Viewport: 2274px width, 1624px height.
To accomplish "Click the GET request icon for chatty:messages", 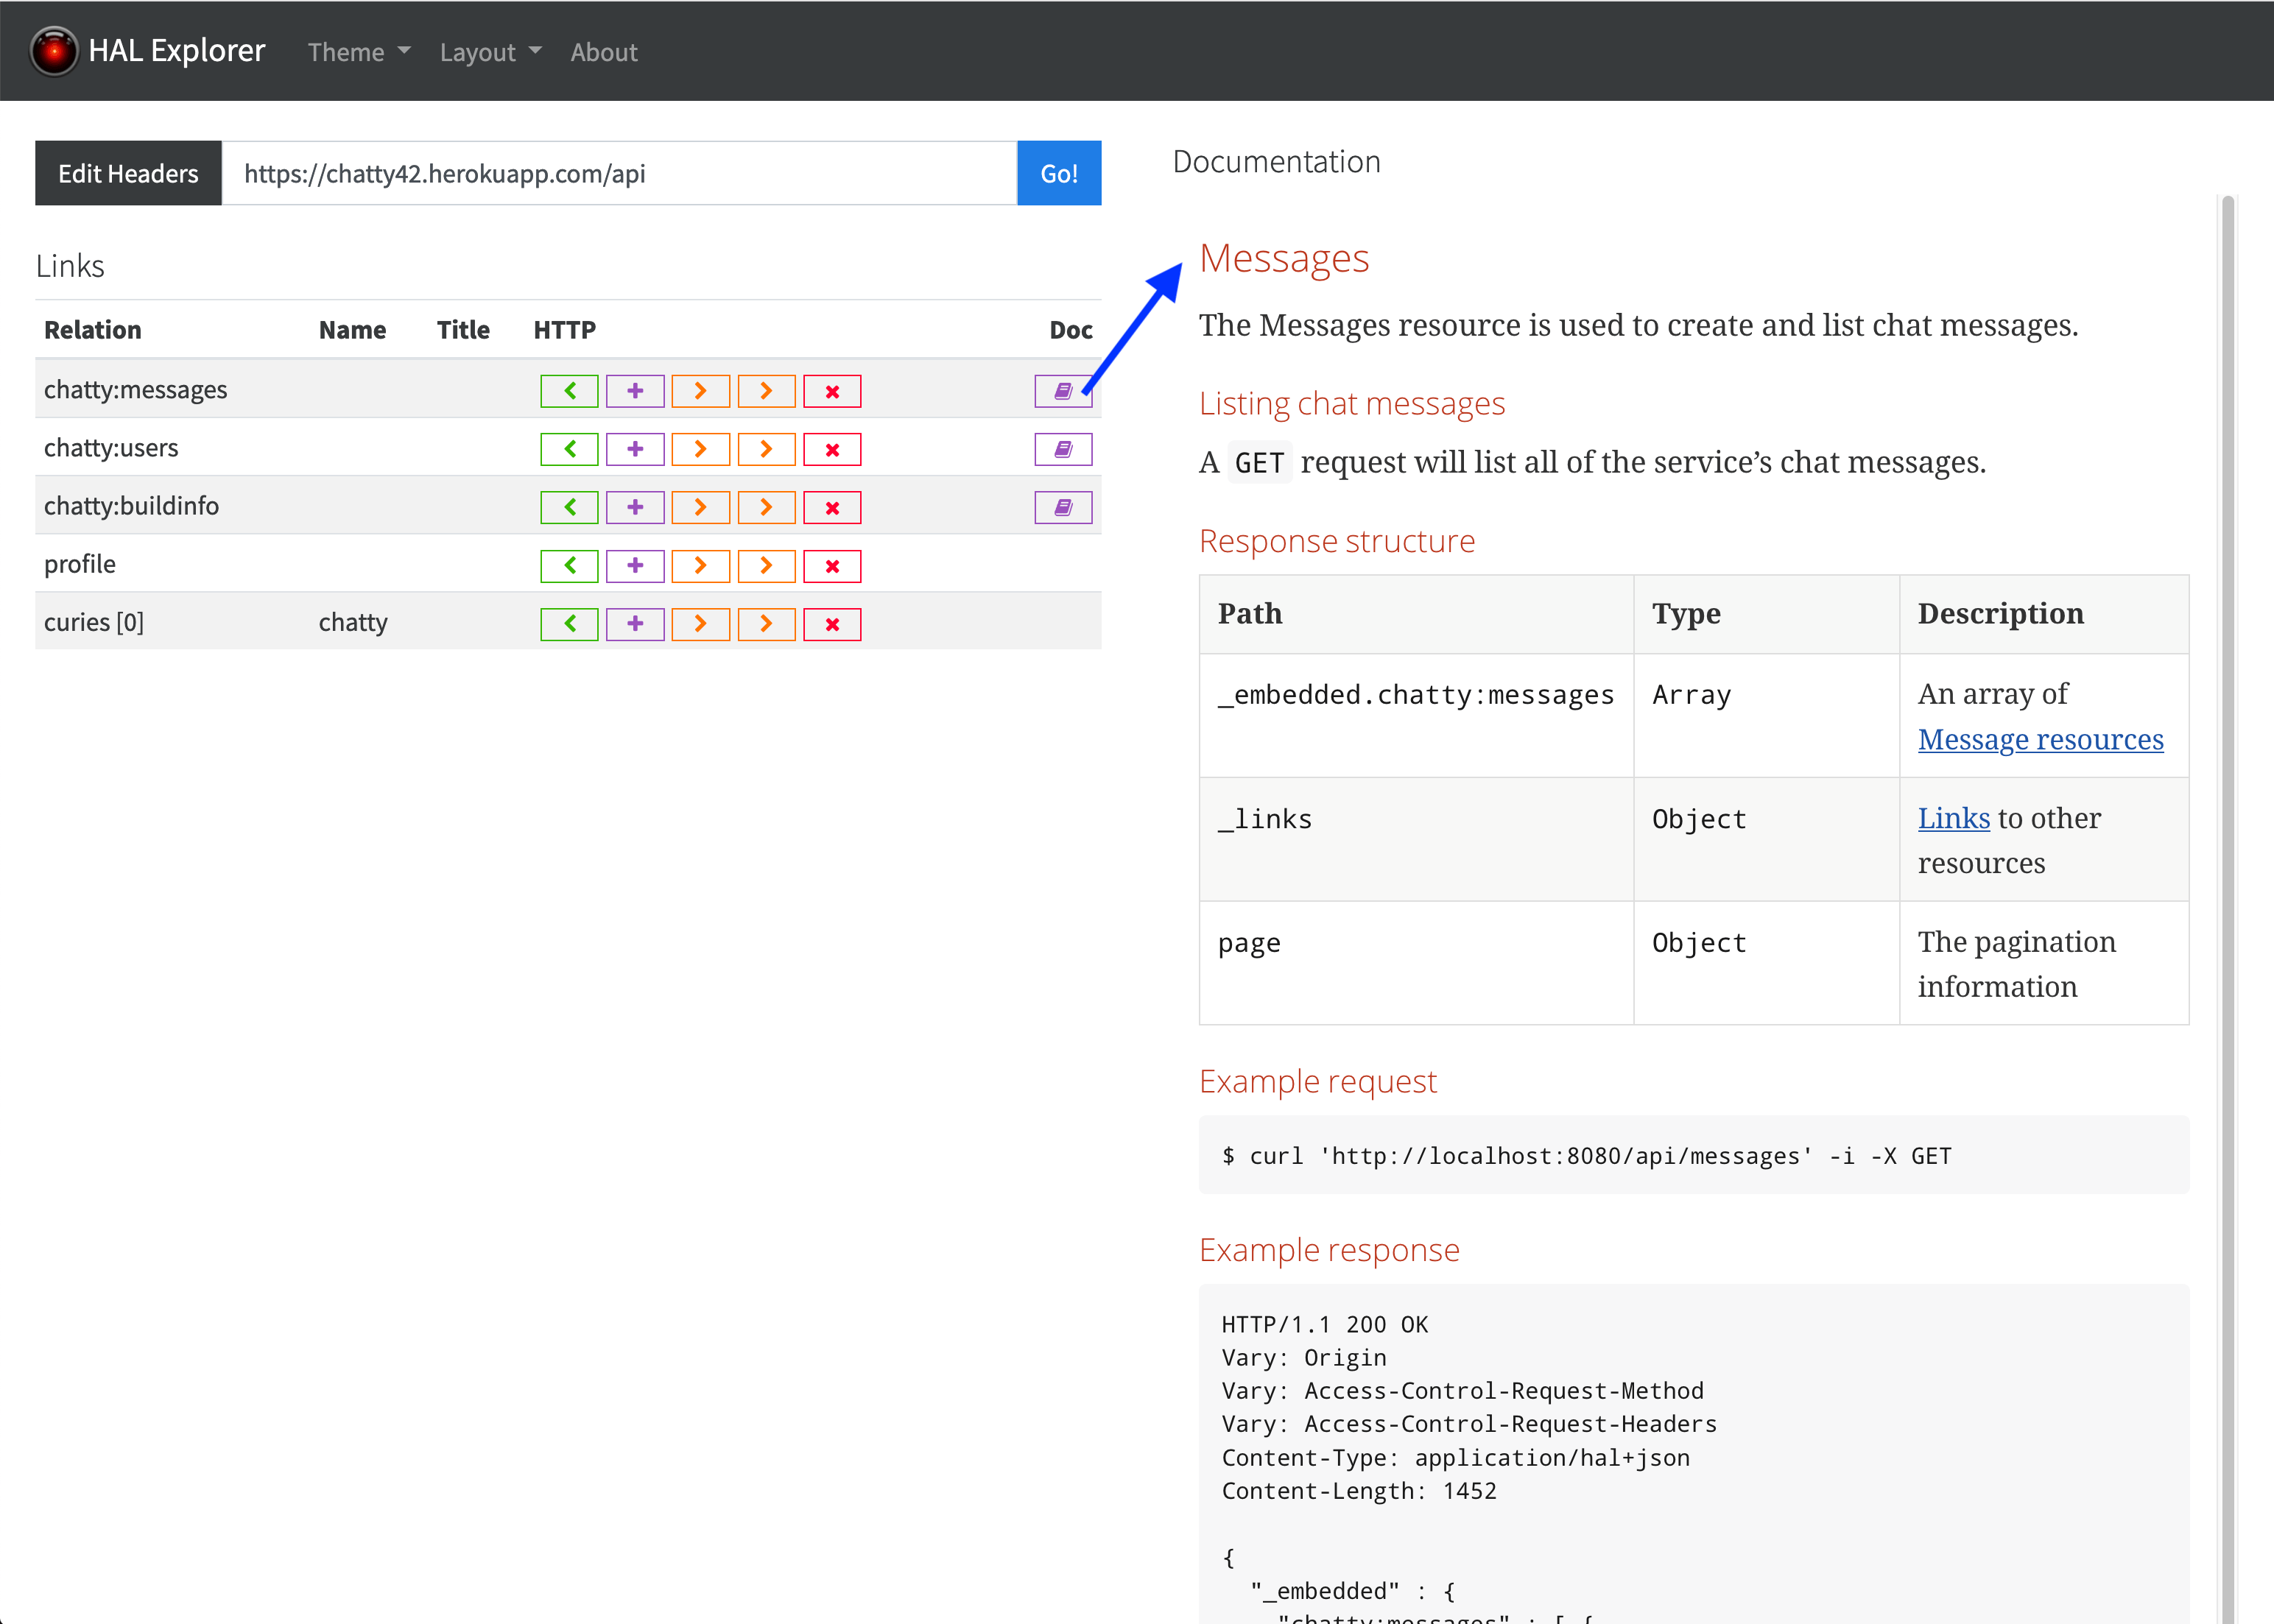I will click(569, 390).
